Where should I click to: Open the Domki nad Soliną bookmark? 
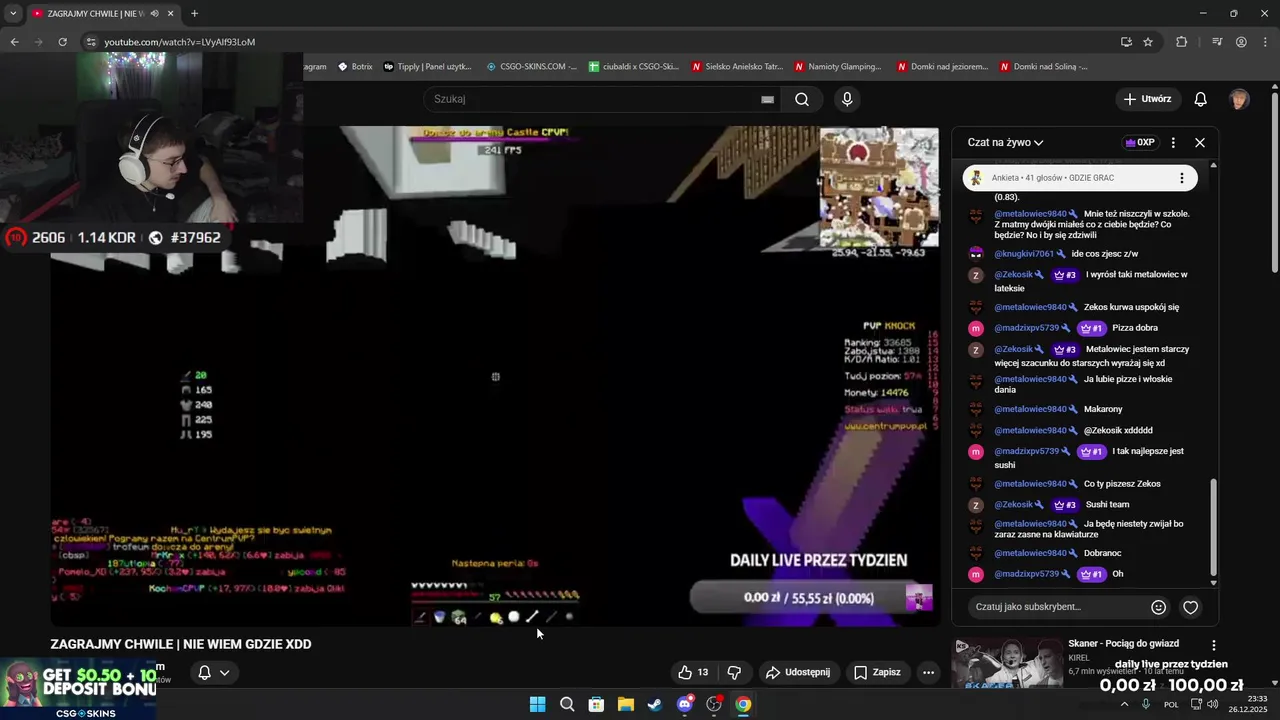(1044, 67)
